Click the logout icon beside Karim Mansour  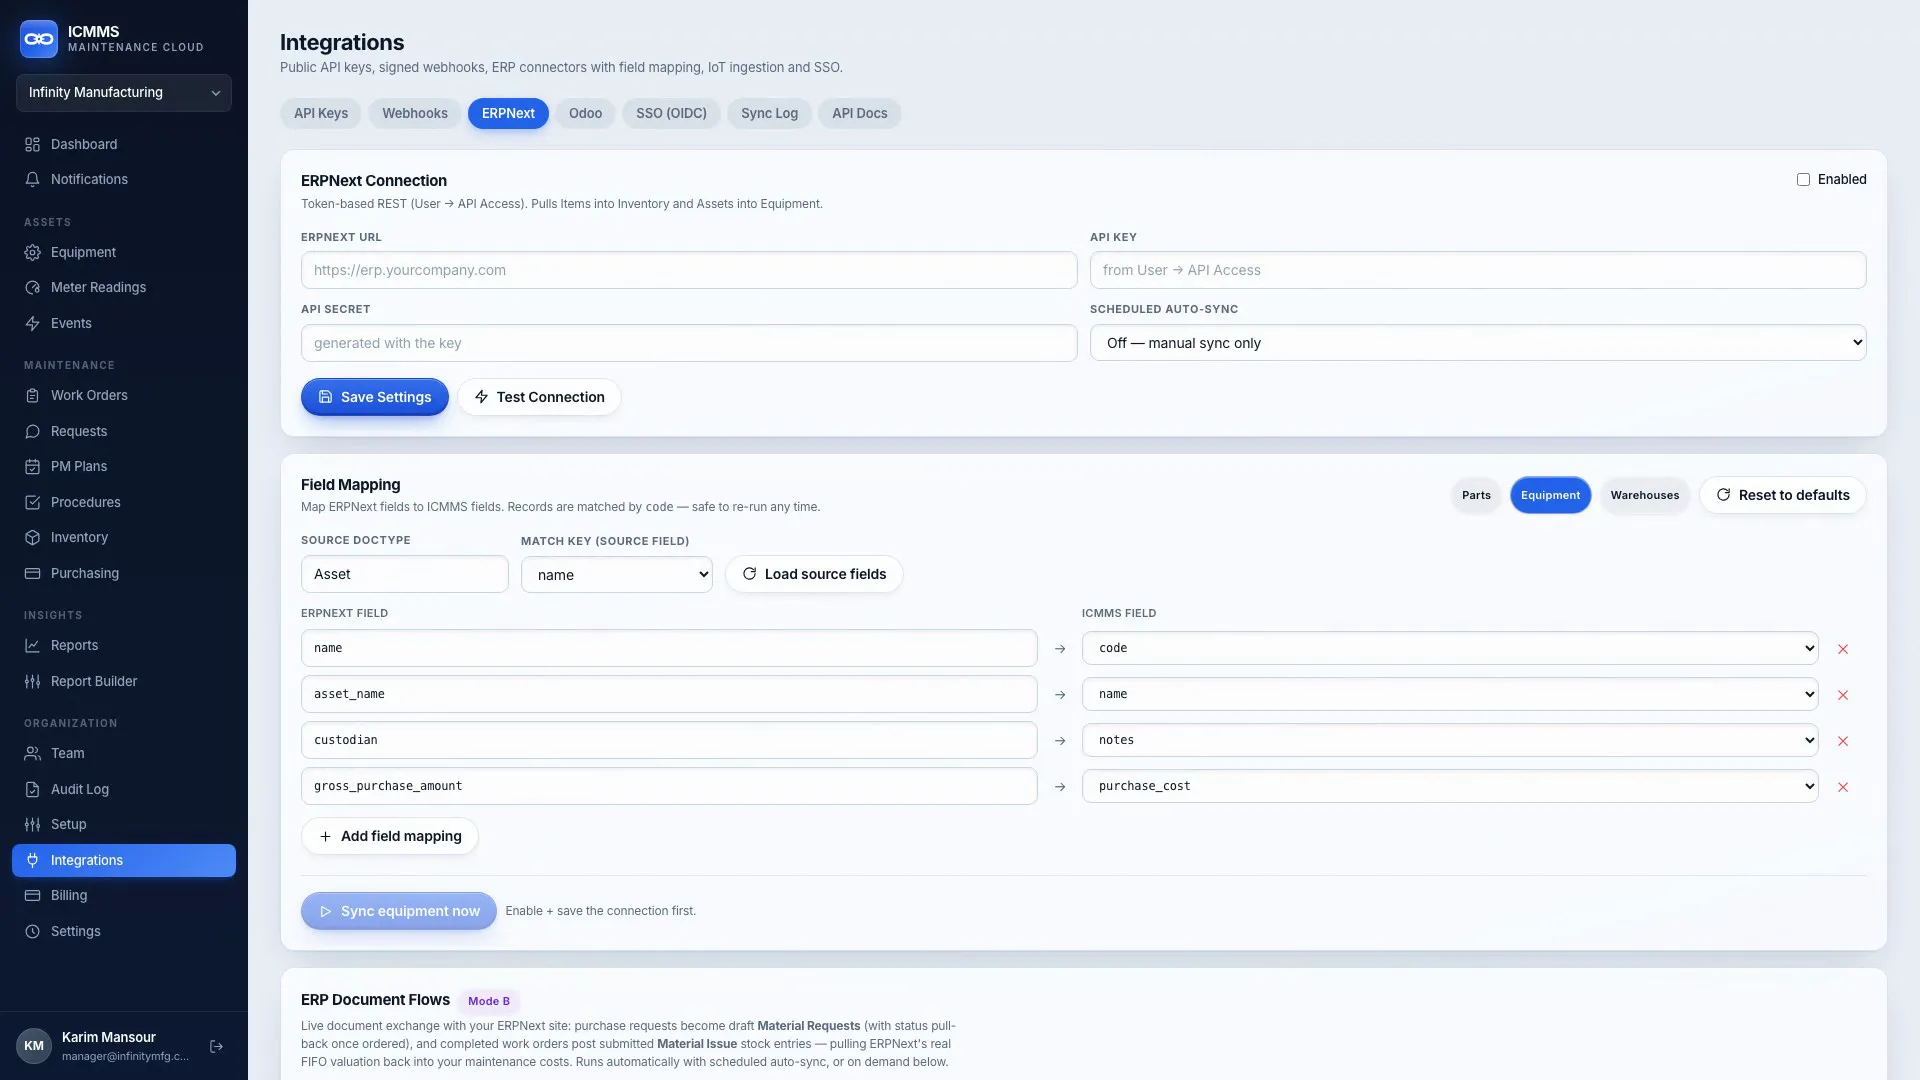tap(216, 1047)
